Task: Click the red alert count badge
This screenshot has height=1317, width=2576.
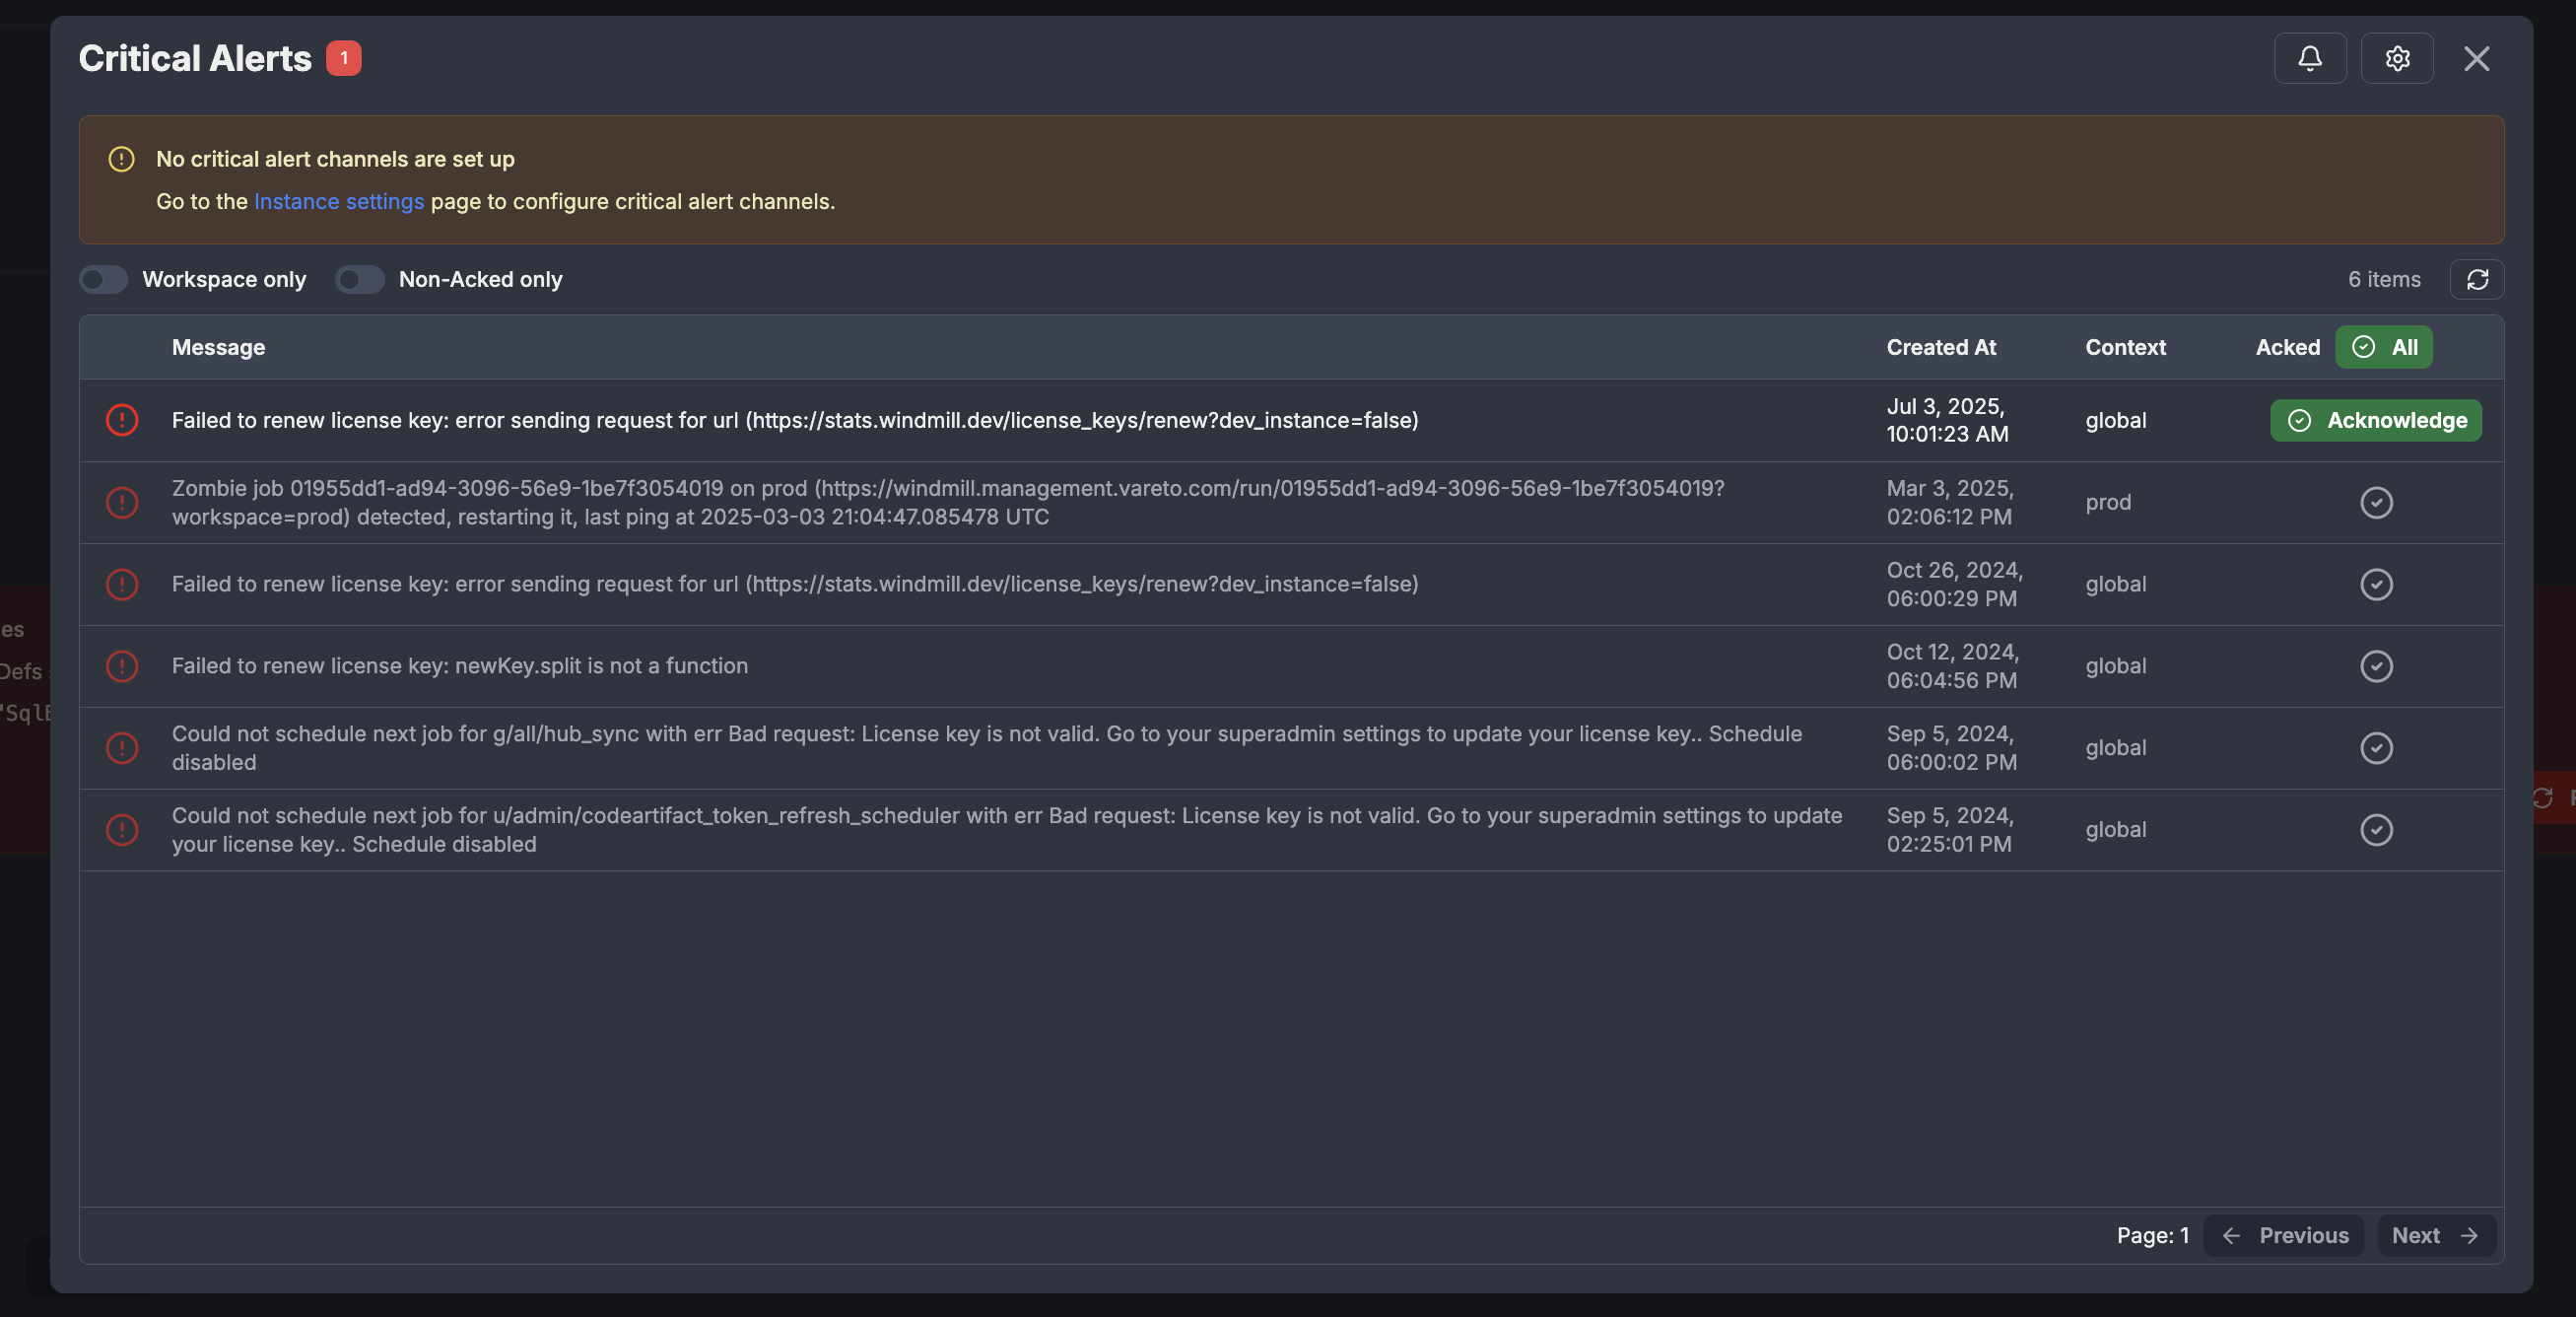Action: tap(343, 59)
